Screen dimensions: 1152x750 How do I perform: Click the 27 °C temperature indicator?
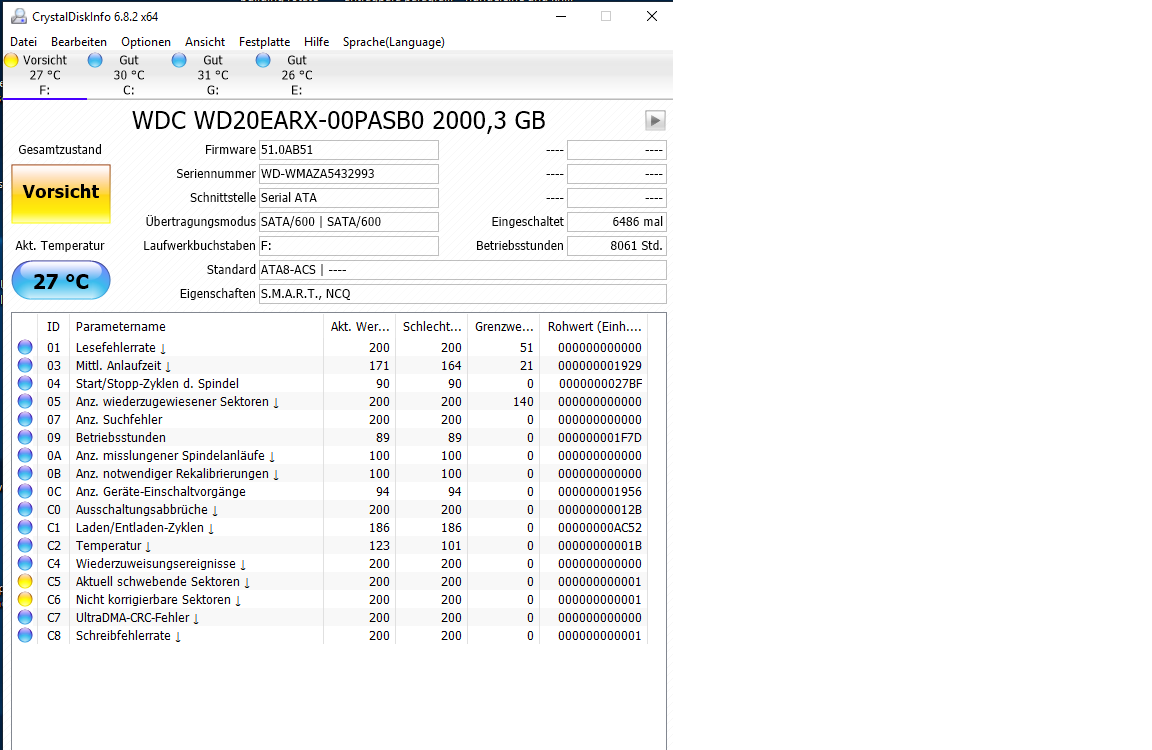(x=61, y=281)
